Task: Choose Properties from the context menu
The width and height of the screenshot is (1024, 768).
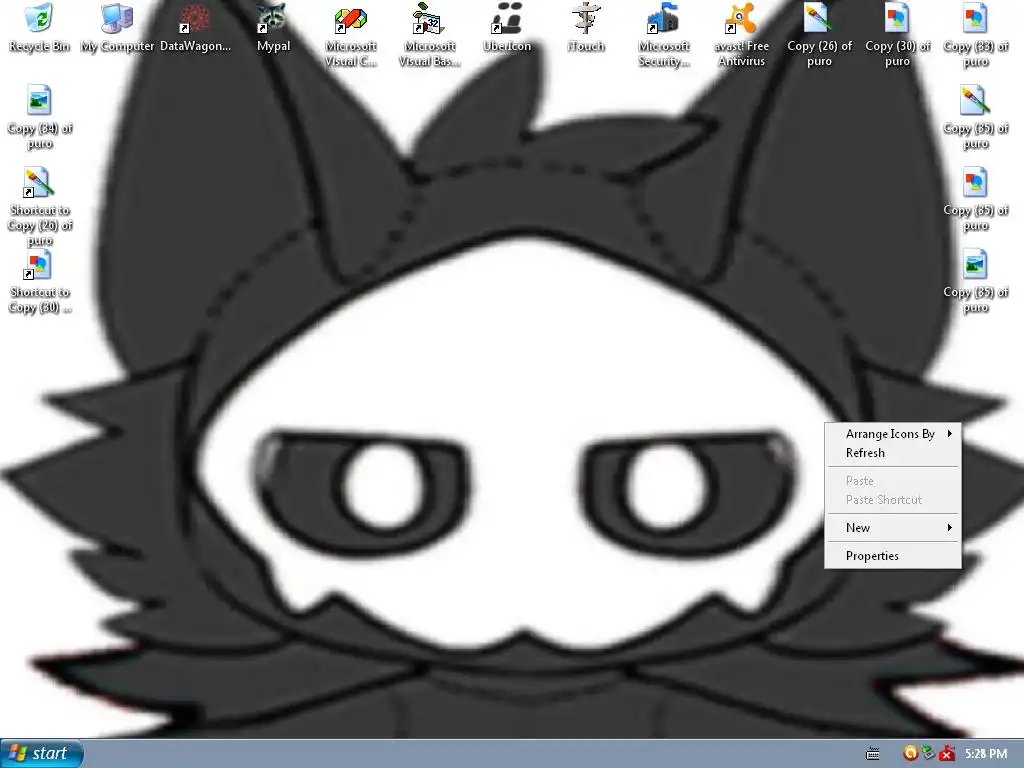Action: coord(893,556)
